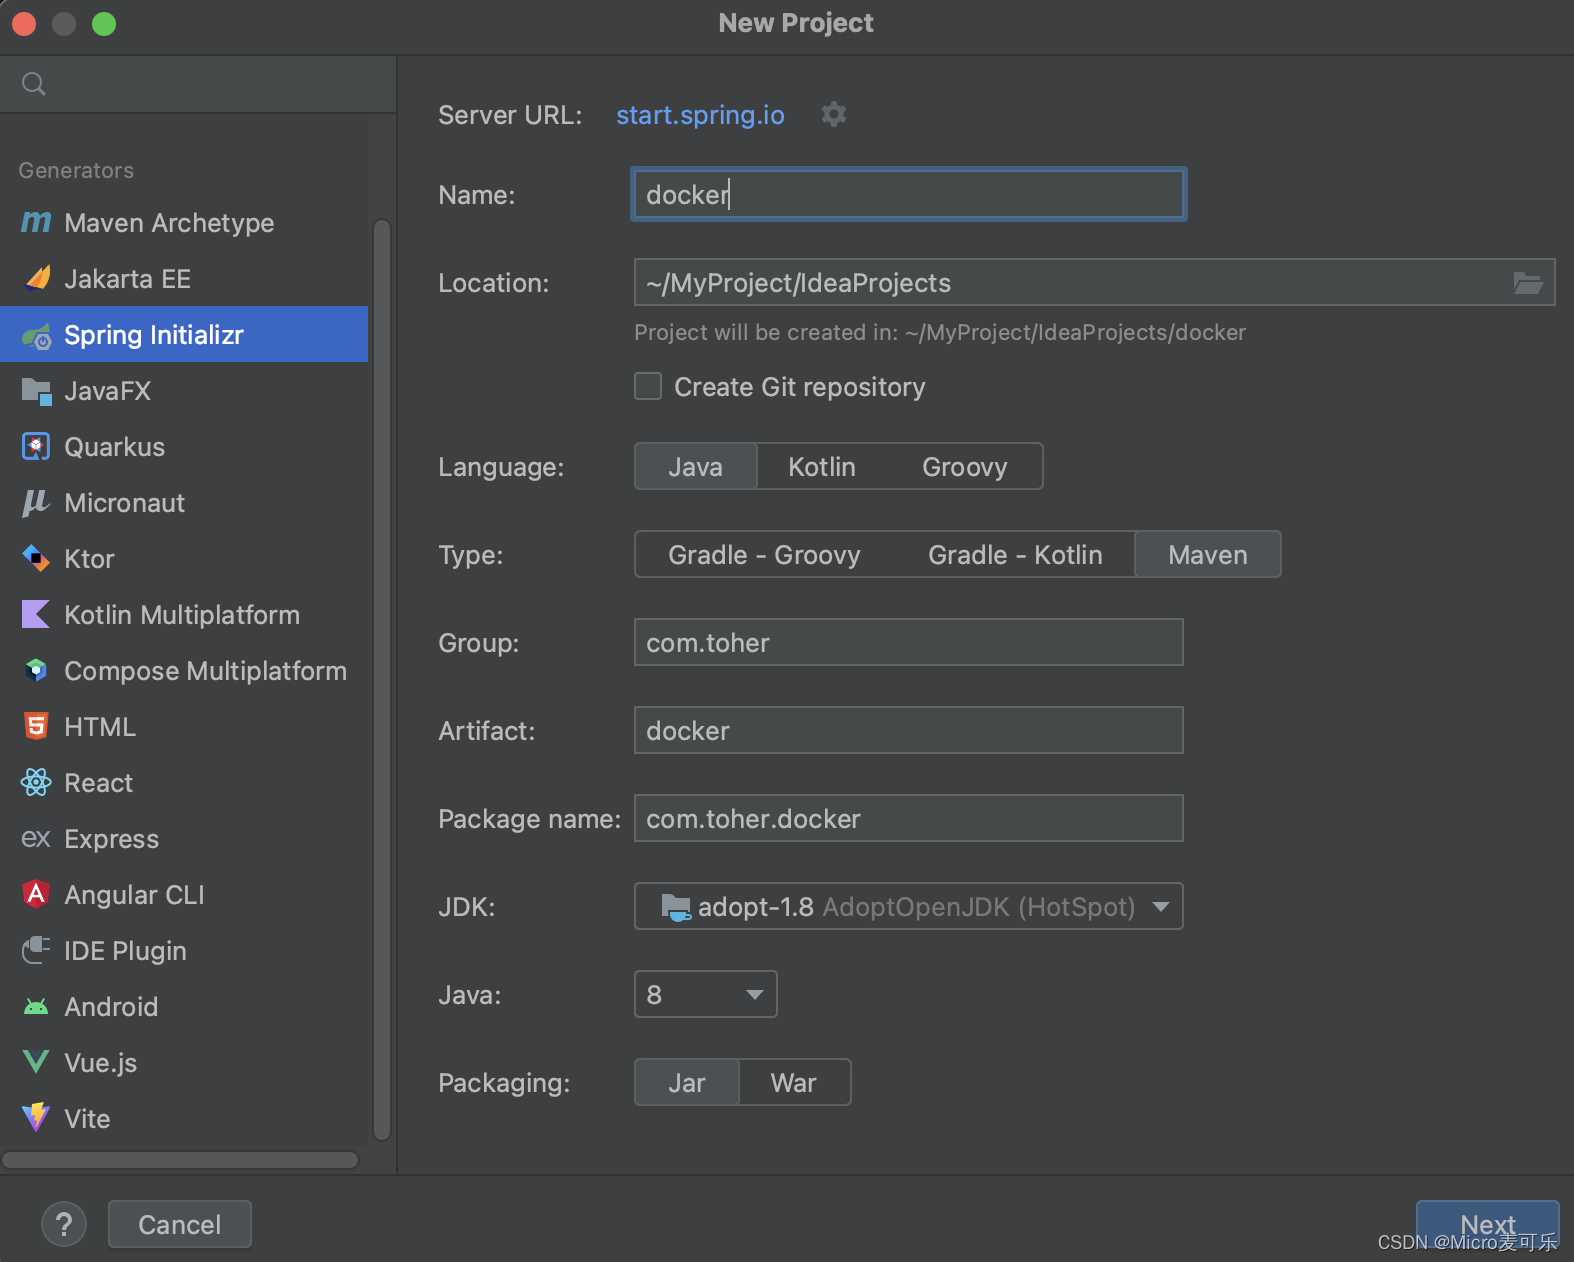This screenshot has width=1574, height=1262.
Task: Click the Express ex icon
Action: (36, 838)
